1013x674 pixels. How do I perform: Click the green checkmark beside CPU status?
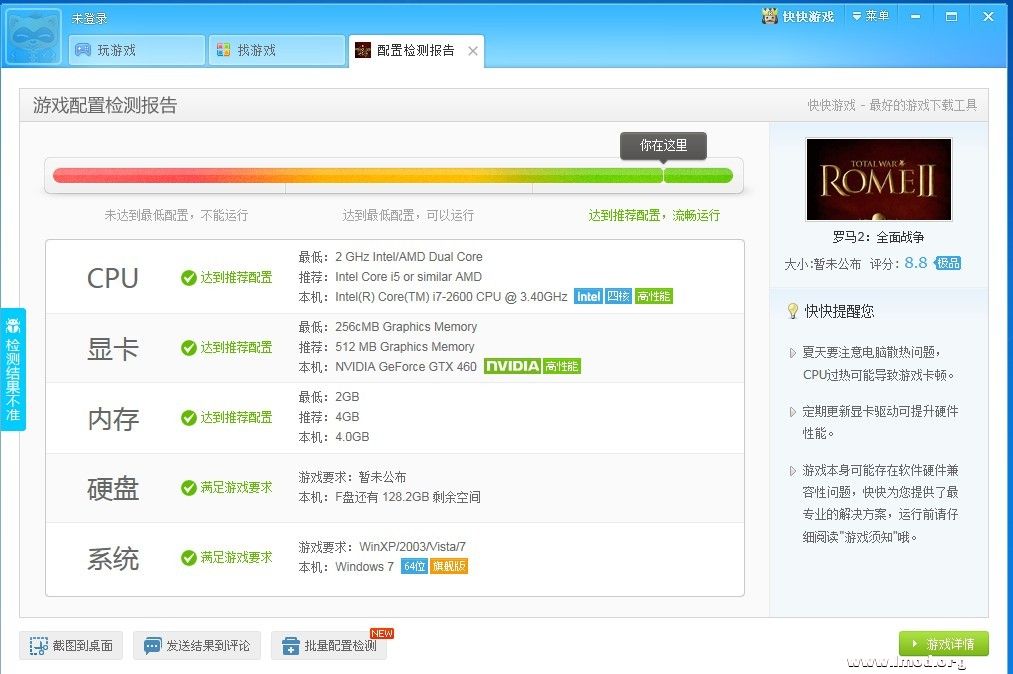coord(188,278)
